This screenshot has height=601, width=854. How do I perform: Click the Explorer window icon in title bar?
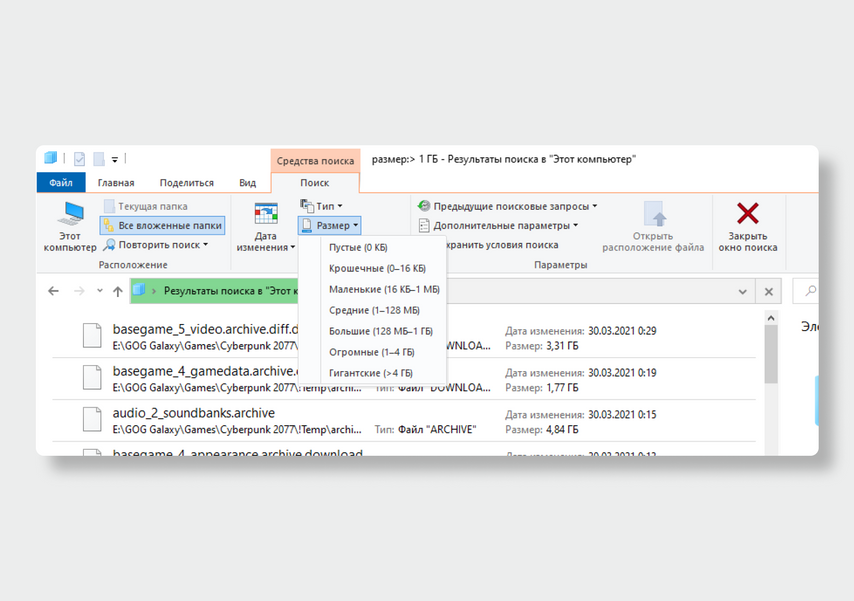coord(51,159)
